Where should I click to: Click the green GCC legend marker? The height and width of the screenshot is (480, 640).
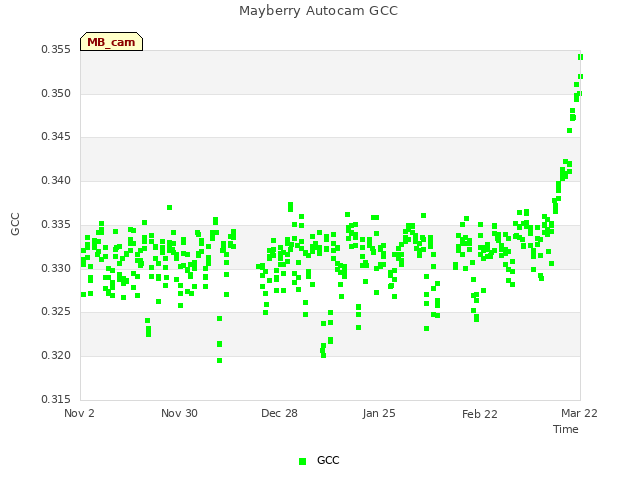(302, 461)
